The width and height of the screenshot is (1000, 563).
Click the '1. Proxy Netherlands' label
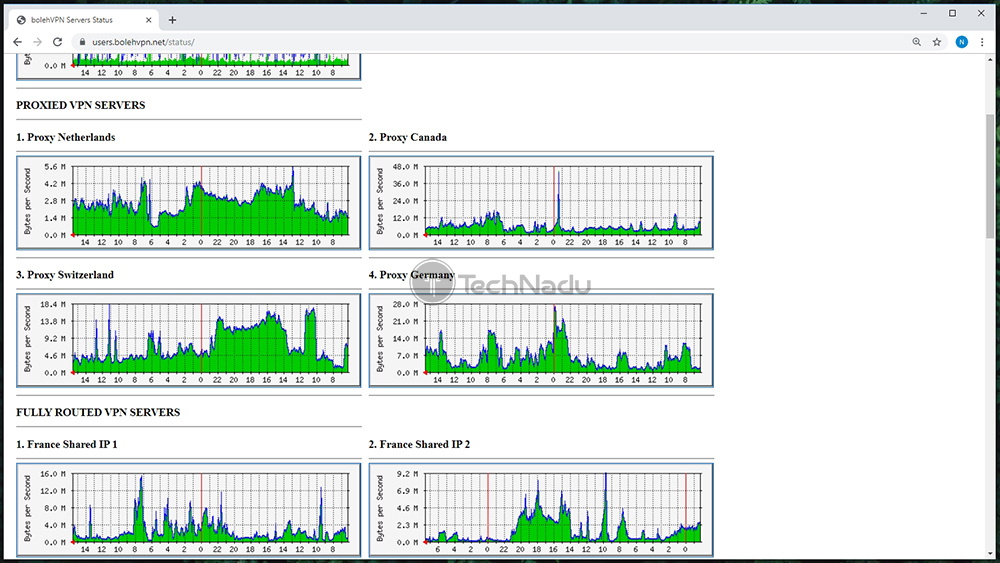[66, 137]
